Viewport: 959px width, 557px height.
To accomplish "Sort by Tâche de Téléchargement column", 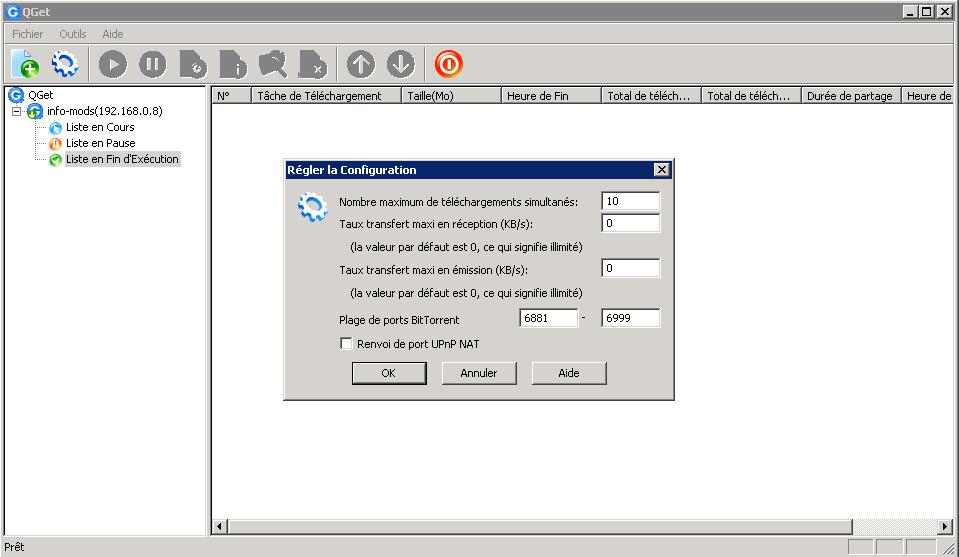I will tap(327, 95).
